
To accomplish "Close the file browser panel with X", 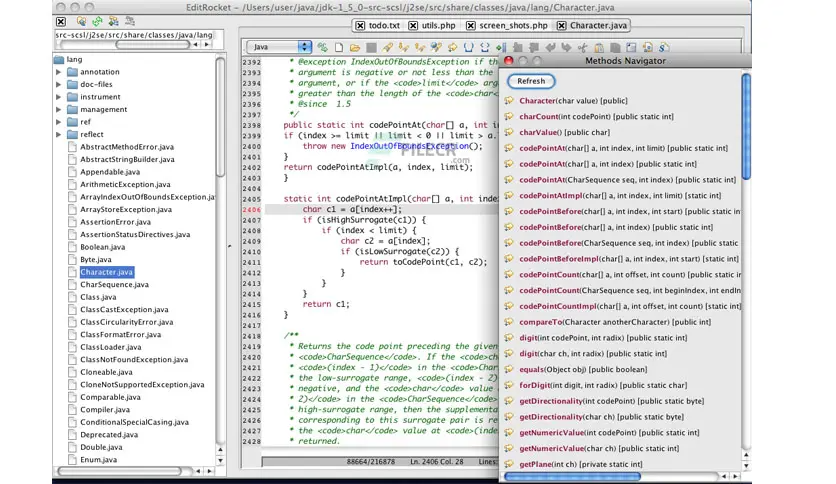I will [x=60, y=21].
